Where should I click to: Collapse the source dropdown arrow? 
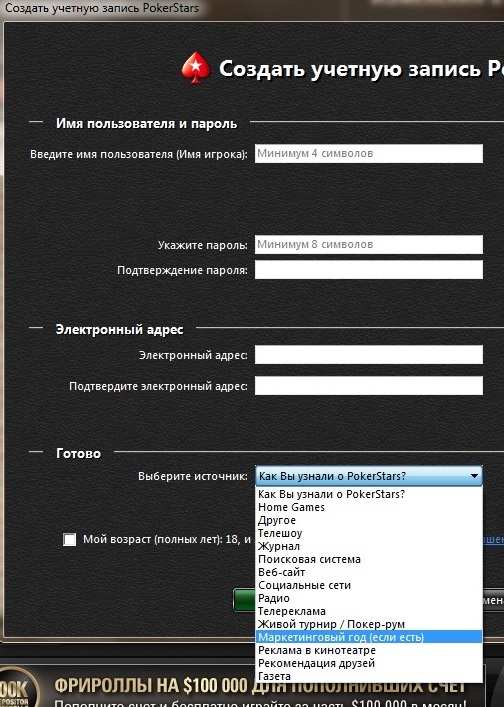pos(474,476)
